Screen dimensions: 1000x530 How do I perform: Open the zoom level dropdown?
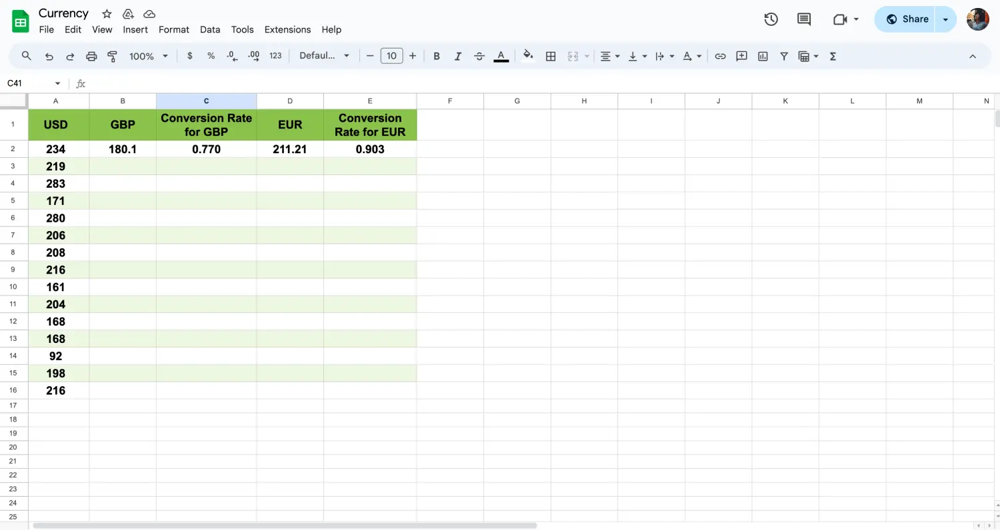click(148, 57)
